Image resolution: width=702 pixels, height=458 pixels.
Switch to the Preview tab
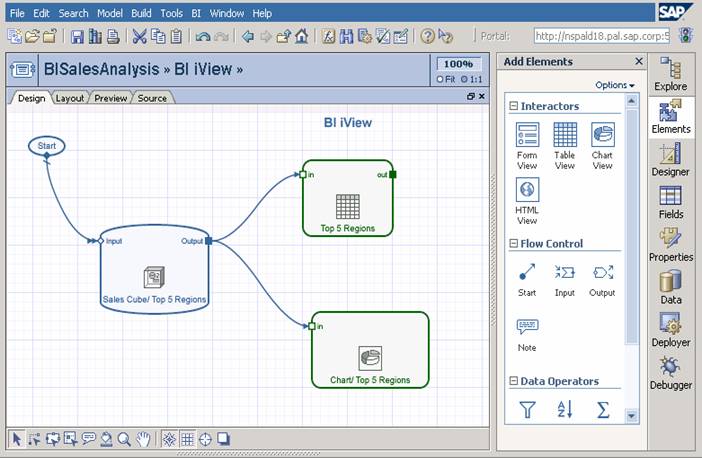click(x=110, y=98)
